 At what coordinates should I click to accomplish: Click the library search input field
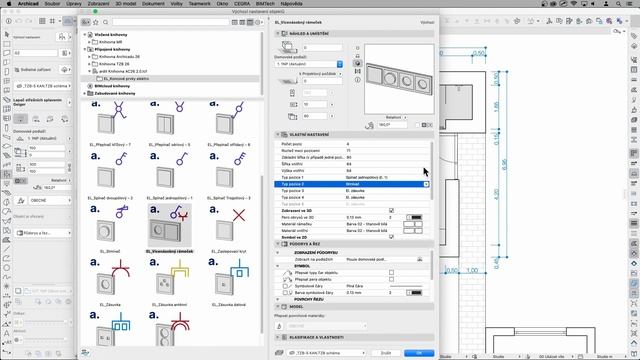[x=171, y=22]
